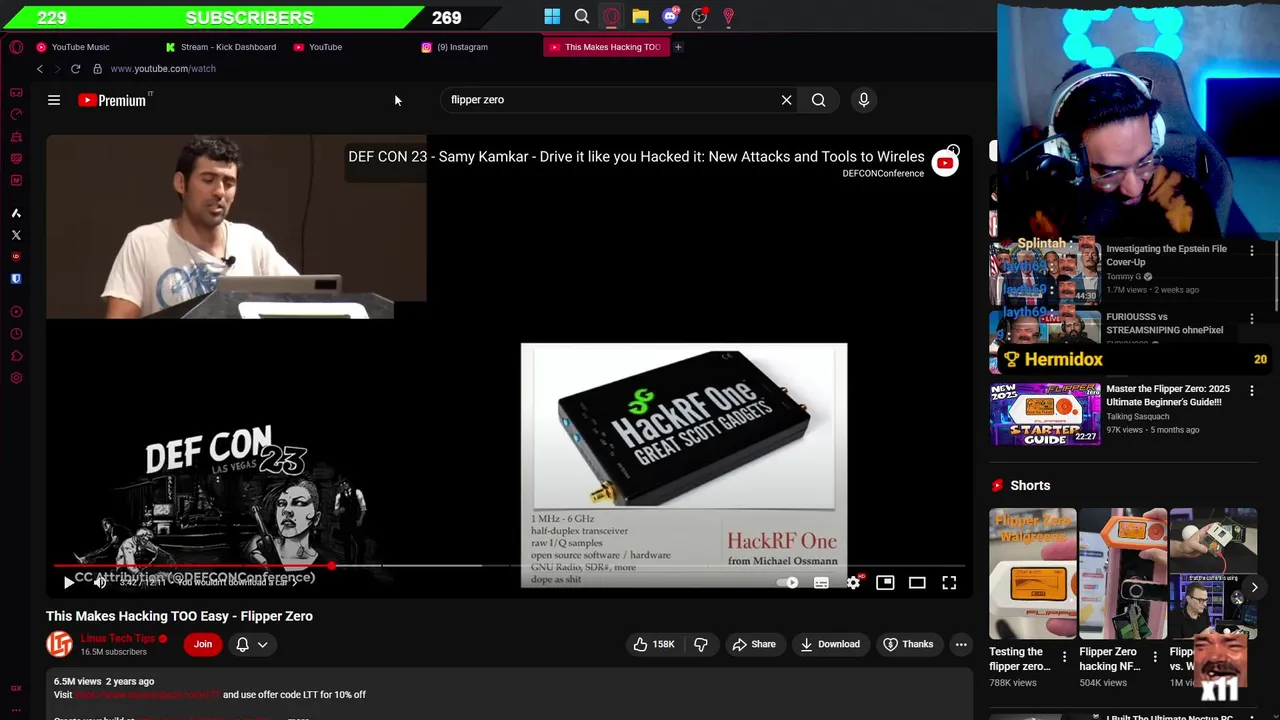Open the notification bell dropdown
The height and width of the screenshot is (720, 1280).
click(252, 644)
